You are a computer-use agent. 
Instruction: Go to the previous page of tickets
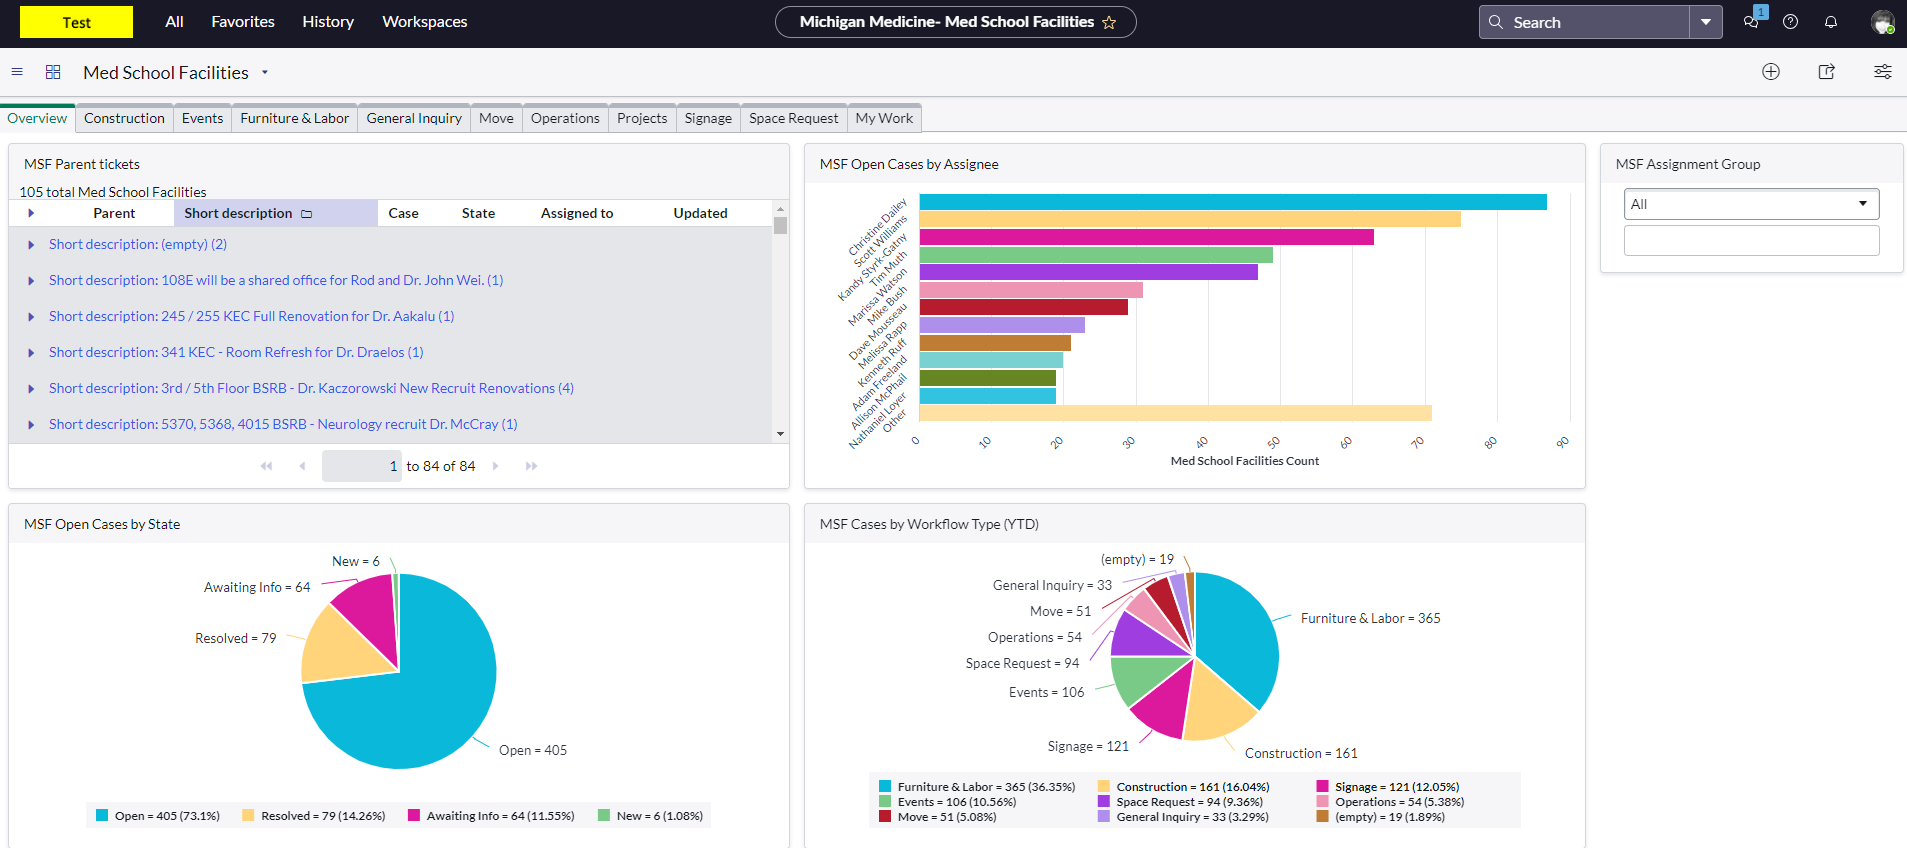pos(302,466)
